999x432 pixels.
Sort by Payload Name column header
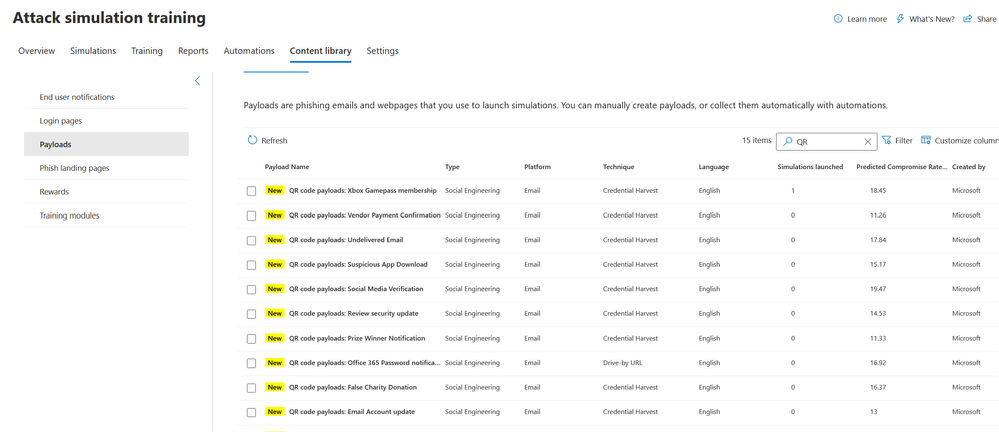point(287,167)
